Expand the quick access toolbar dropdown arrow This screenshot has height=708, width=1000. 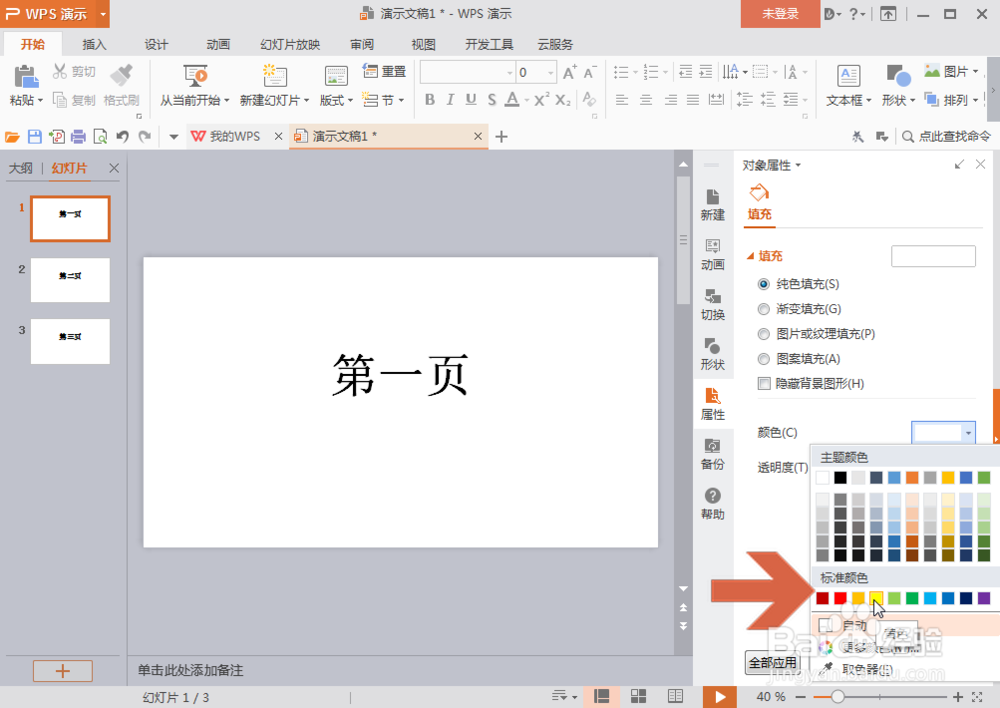point(173,136)
